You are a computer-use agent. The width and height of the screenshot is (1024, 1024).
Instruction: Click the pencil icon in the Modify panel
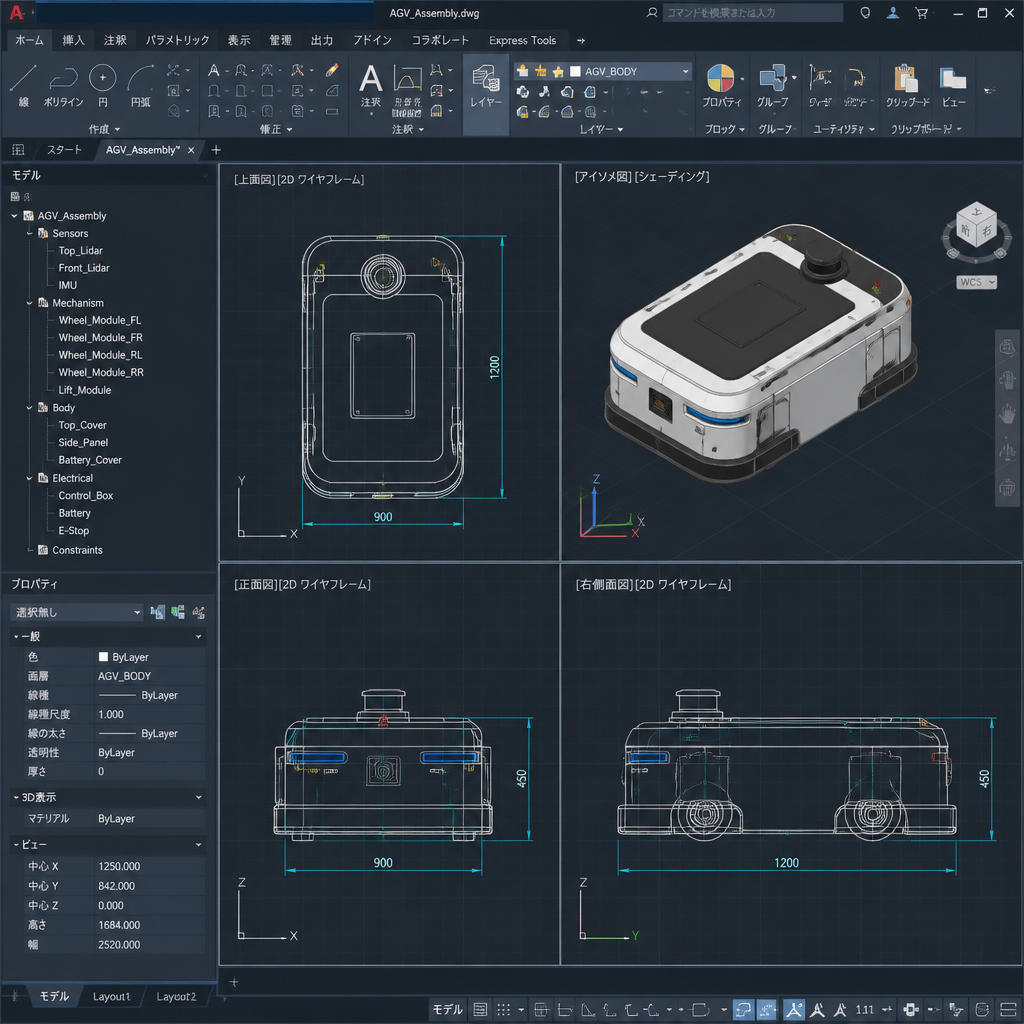click(332, 70)
